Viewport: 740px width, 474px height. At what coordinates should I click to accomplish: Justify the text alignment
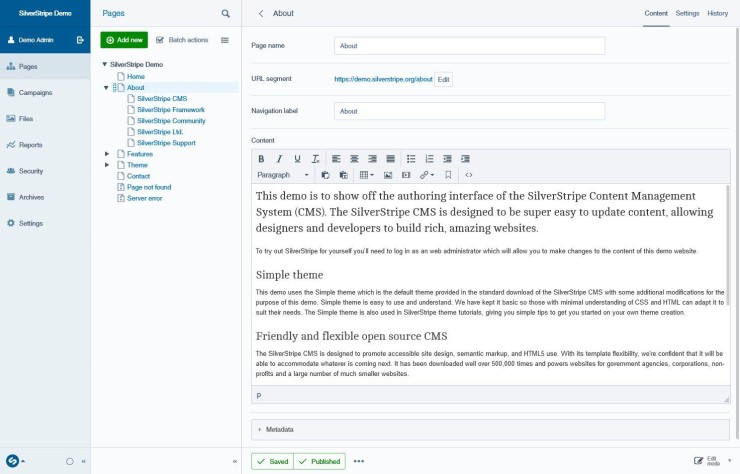[x=390, y=159]
